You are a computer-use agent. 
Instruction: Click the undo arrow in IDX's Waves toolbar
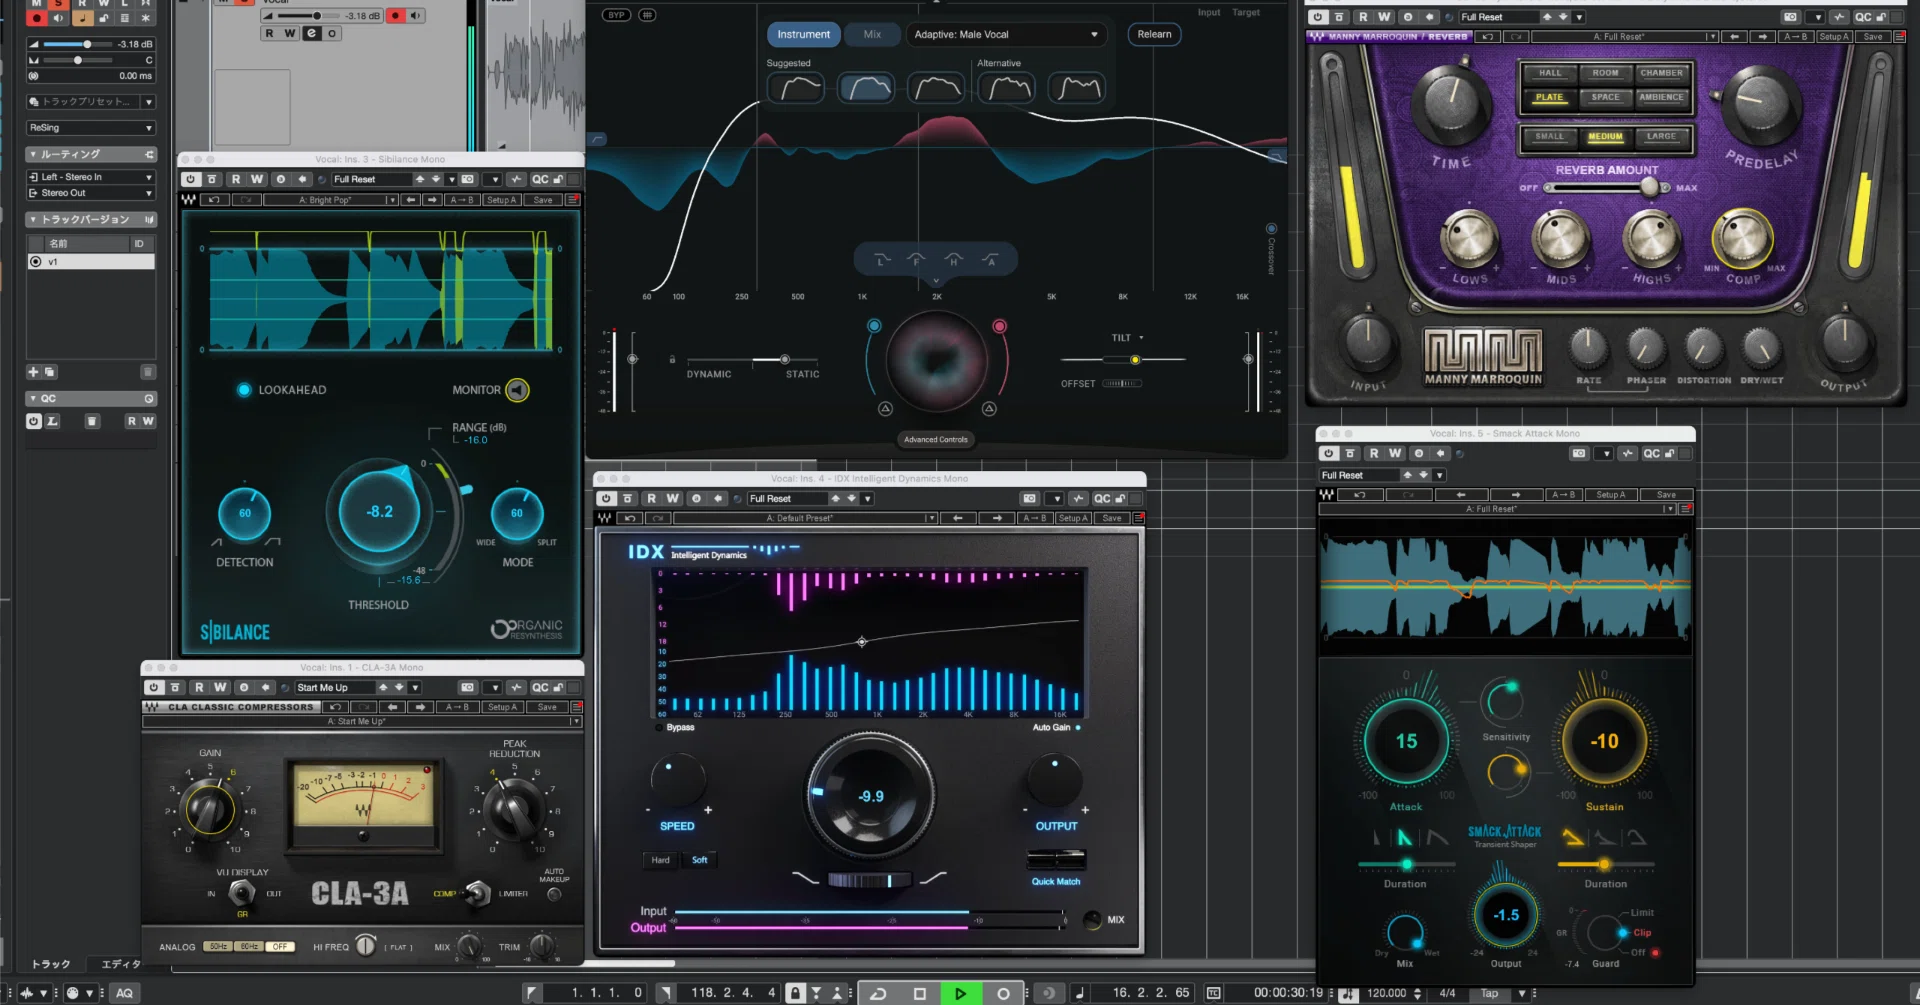[630, 518]
